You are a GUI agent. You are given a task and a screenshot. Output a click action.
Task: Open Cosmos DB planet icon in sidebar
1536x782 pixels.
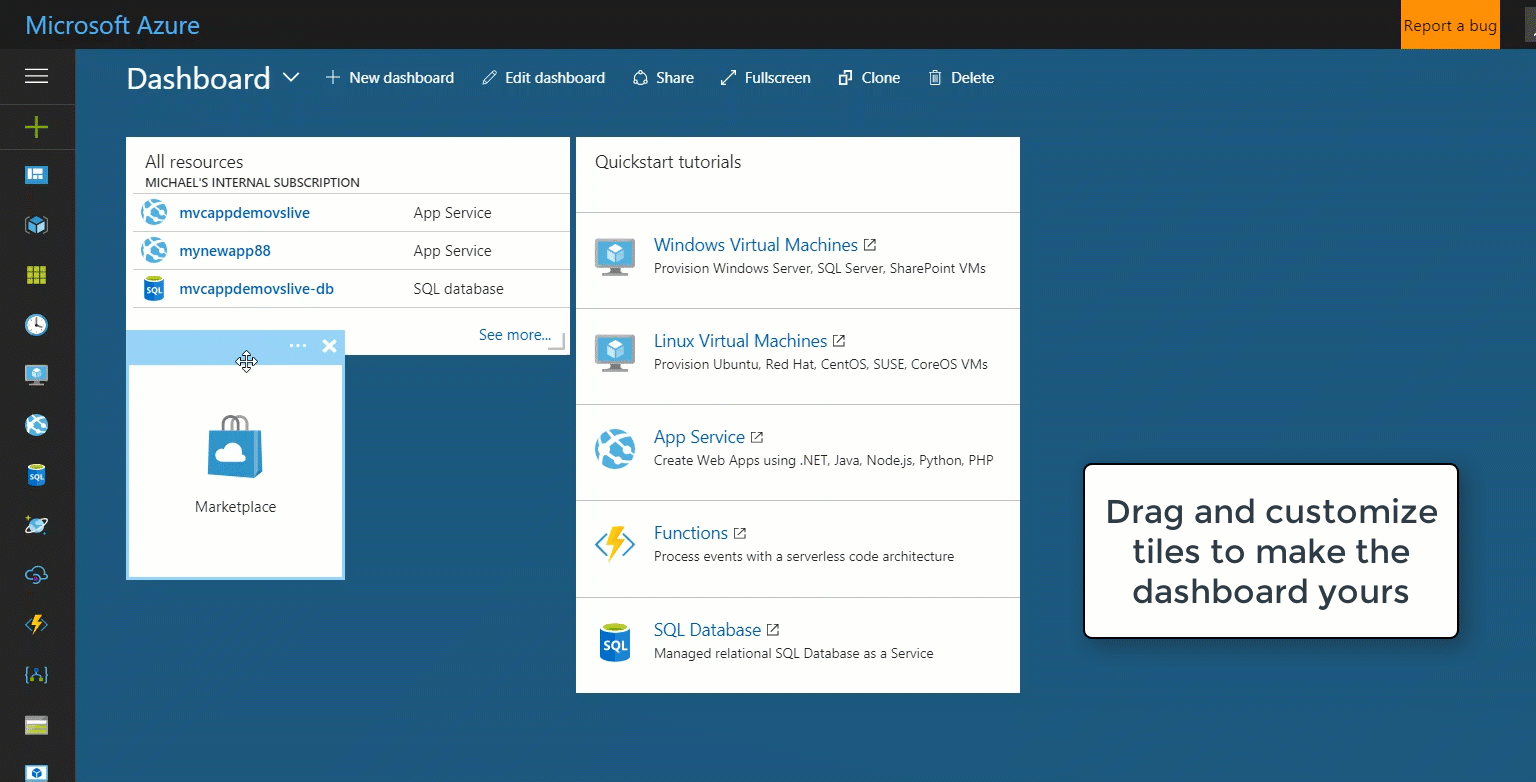(x=37, y=525)
